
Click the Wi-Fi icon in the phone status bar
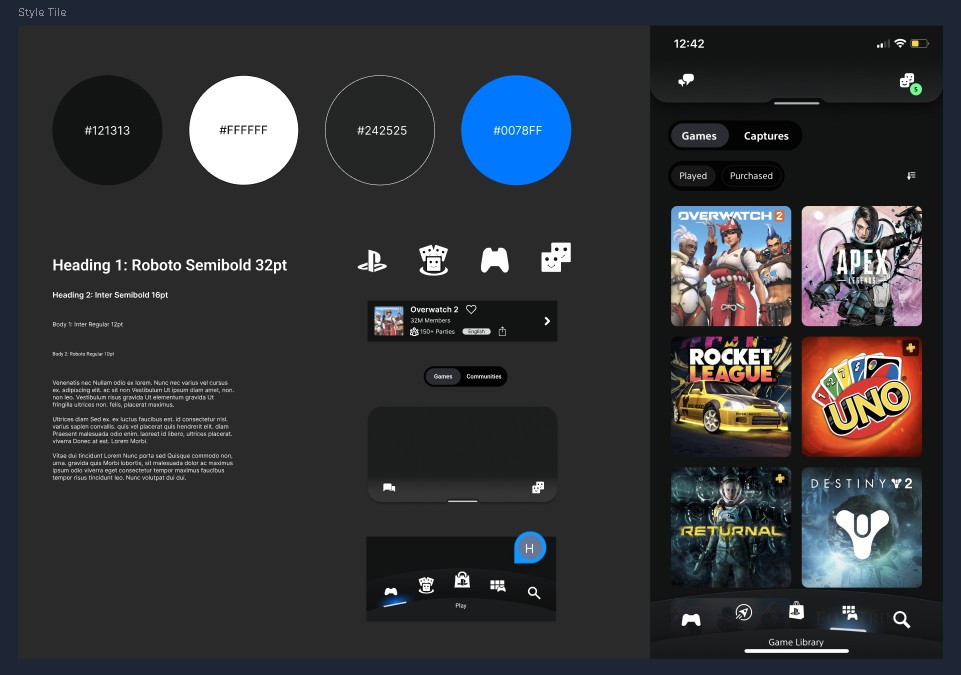900,44
